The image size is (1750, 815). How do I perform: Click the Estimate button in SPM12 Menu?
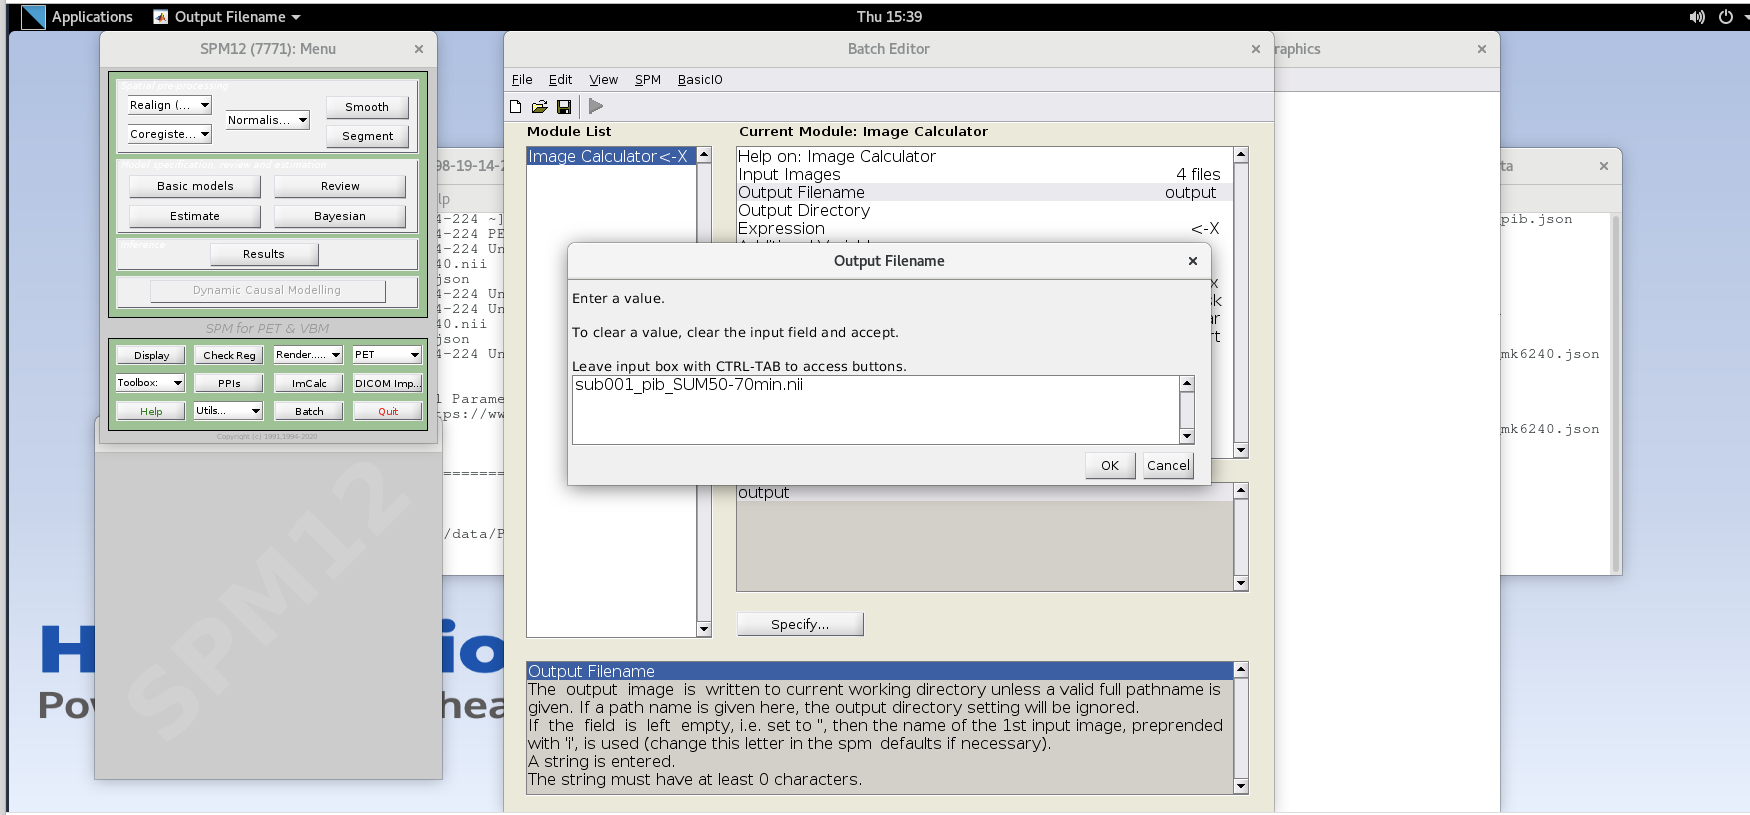tap(195, 216)
